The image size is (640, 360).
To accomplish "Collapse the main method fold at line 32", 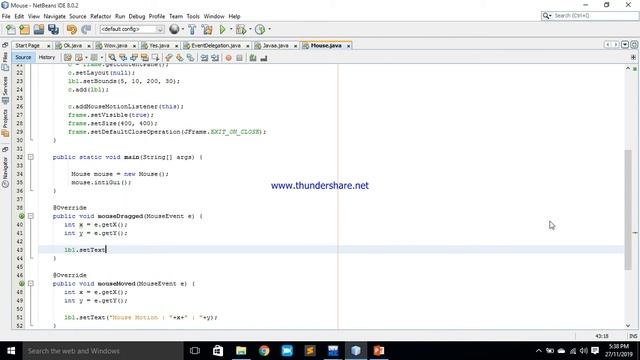I will (x=31, y=157).
